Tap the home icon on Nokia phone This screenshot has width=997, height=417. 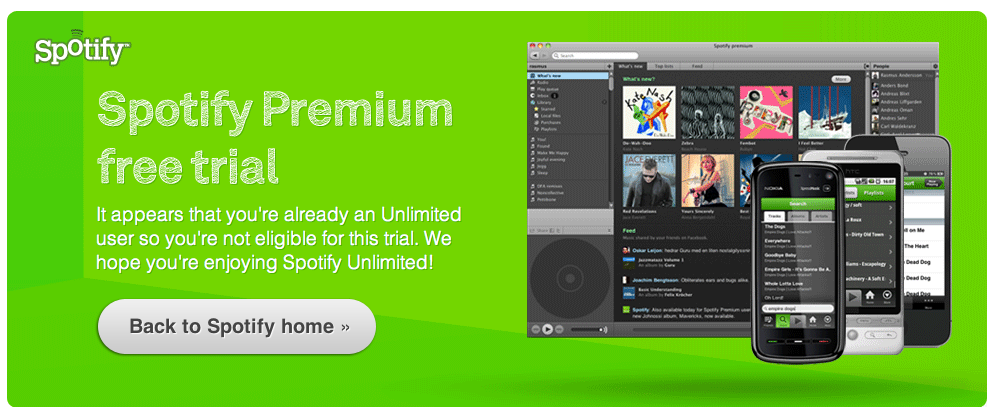coord(813,321)
